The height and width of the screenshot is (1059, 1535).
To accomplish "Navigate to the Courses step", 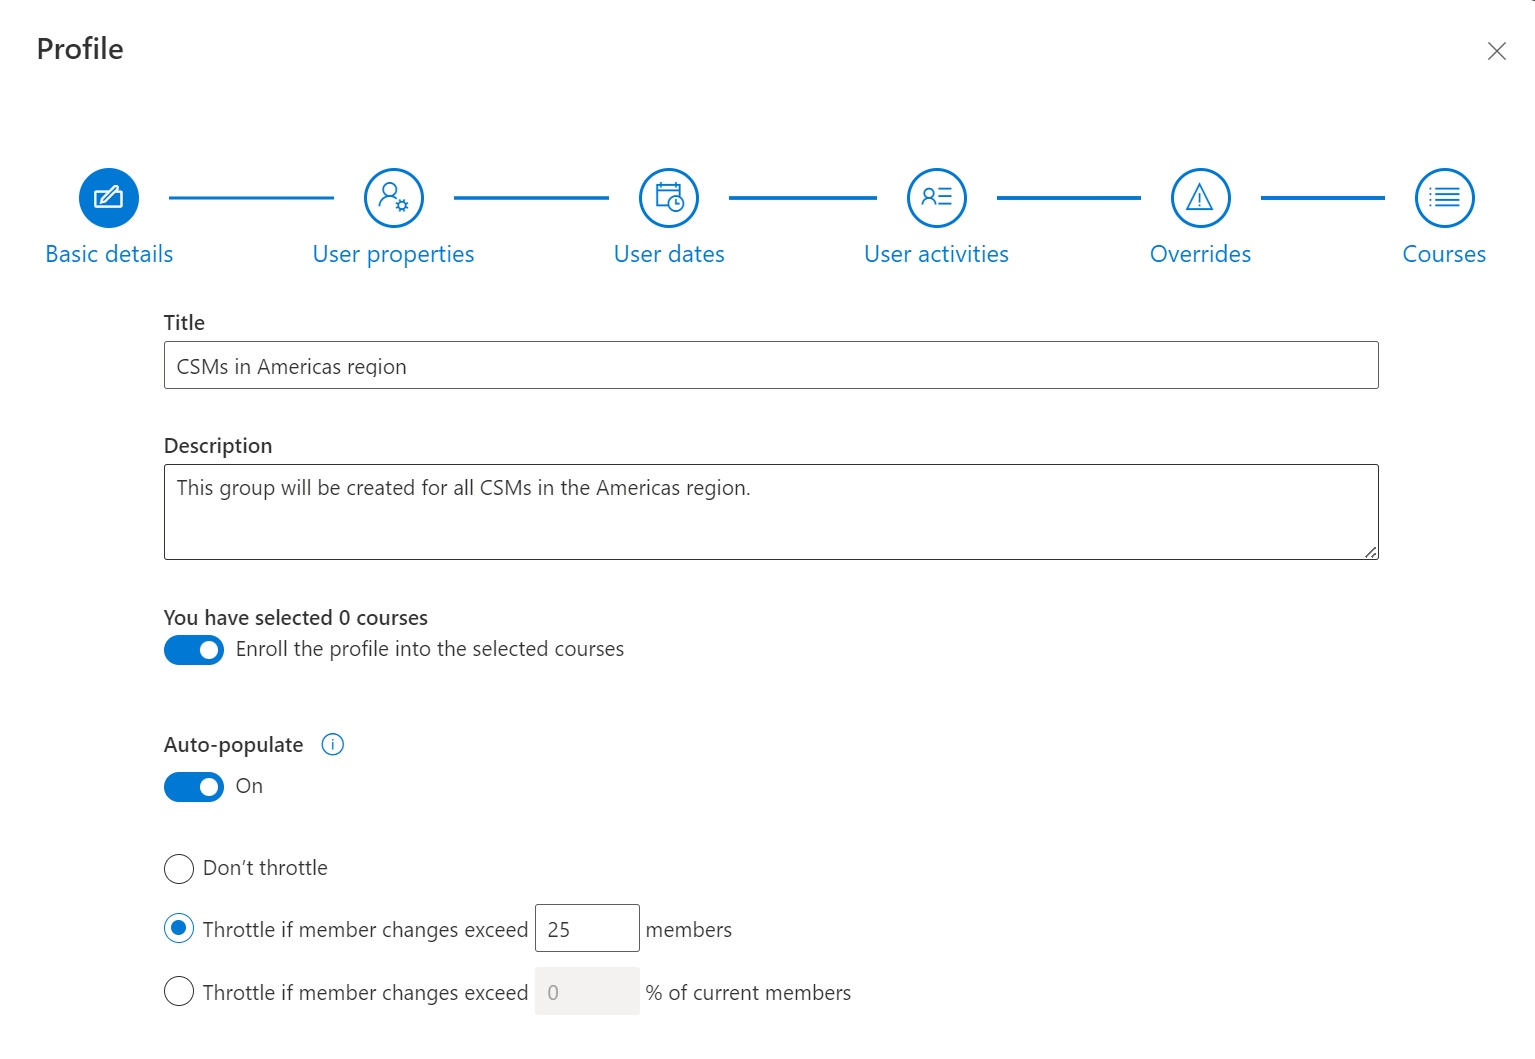I will click(x=1444, y=254).
